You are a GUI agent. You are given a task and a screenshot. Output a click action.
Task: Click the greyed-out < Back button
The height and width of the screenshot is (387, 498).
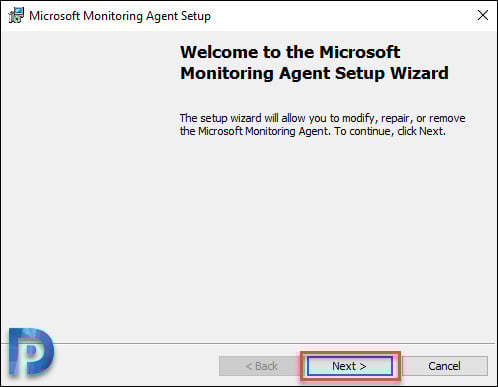(x=262, y=366)
